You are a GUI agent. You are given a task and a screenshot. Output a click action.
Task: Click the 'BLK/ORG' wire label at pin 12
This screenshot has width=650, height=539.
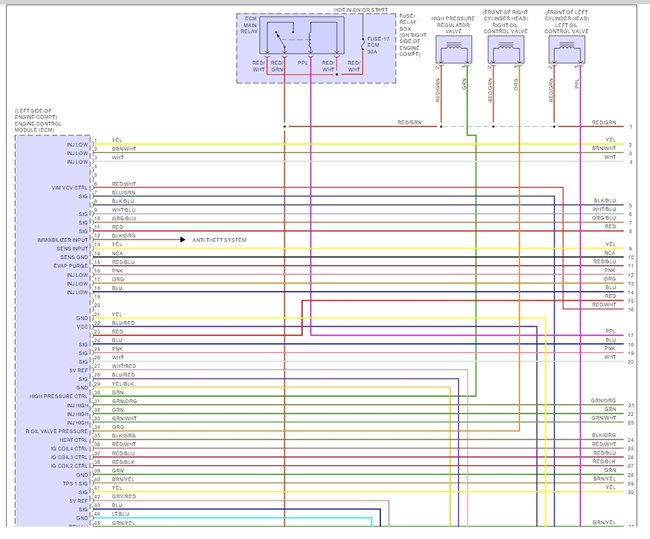[x=124, y=236]
